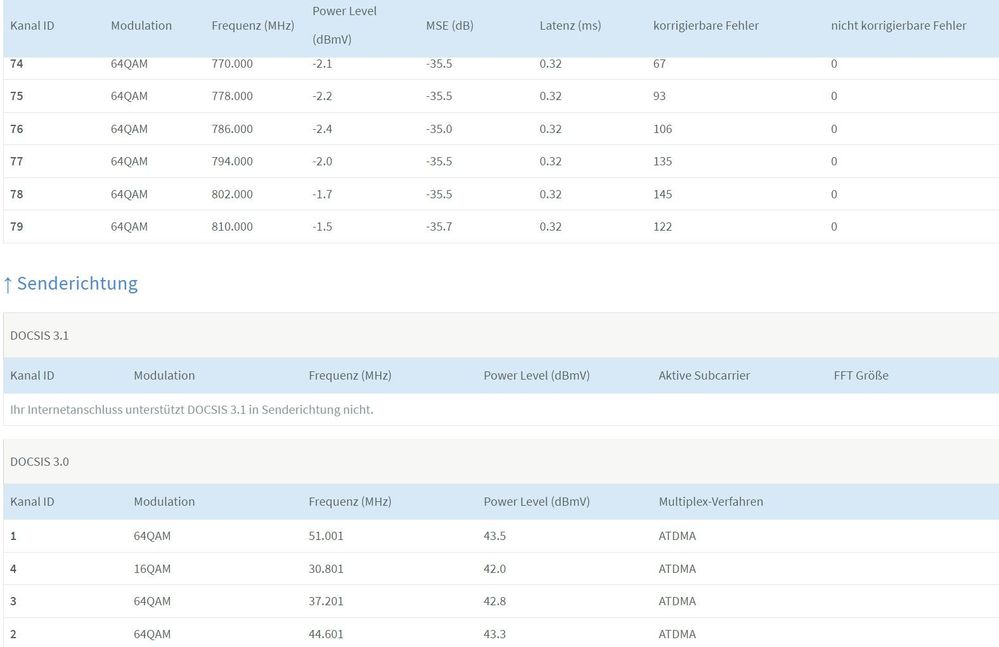
Task: Click the Senderichtung section heading
Action: 71,283
